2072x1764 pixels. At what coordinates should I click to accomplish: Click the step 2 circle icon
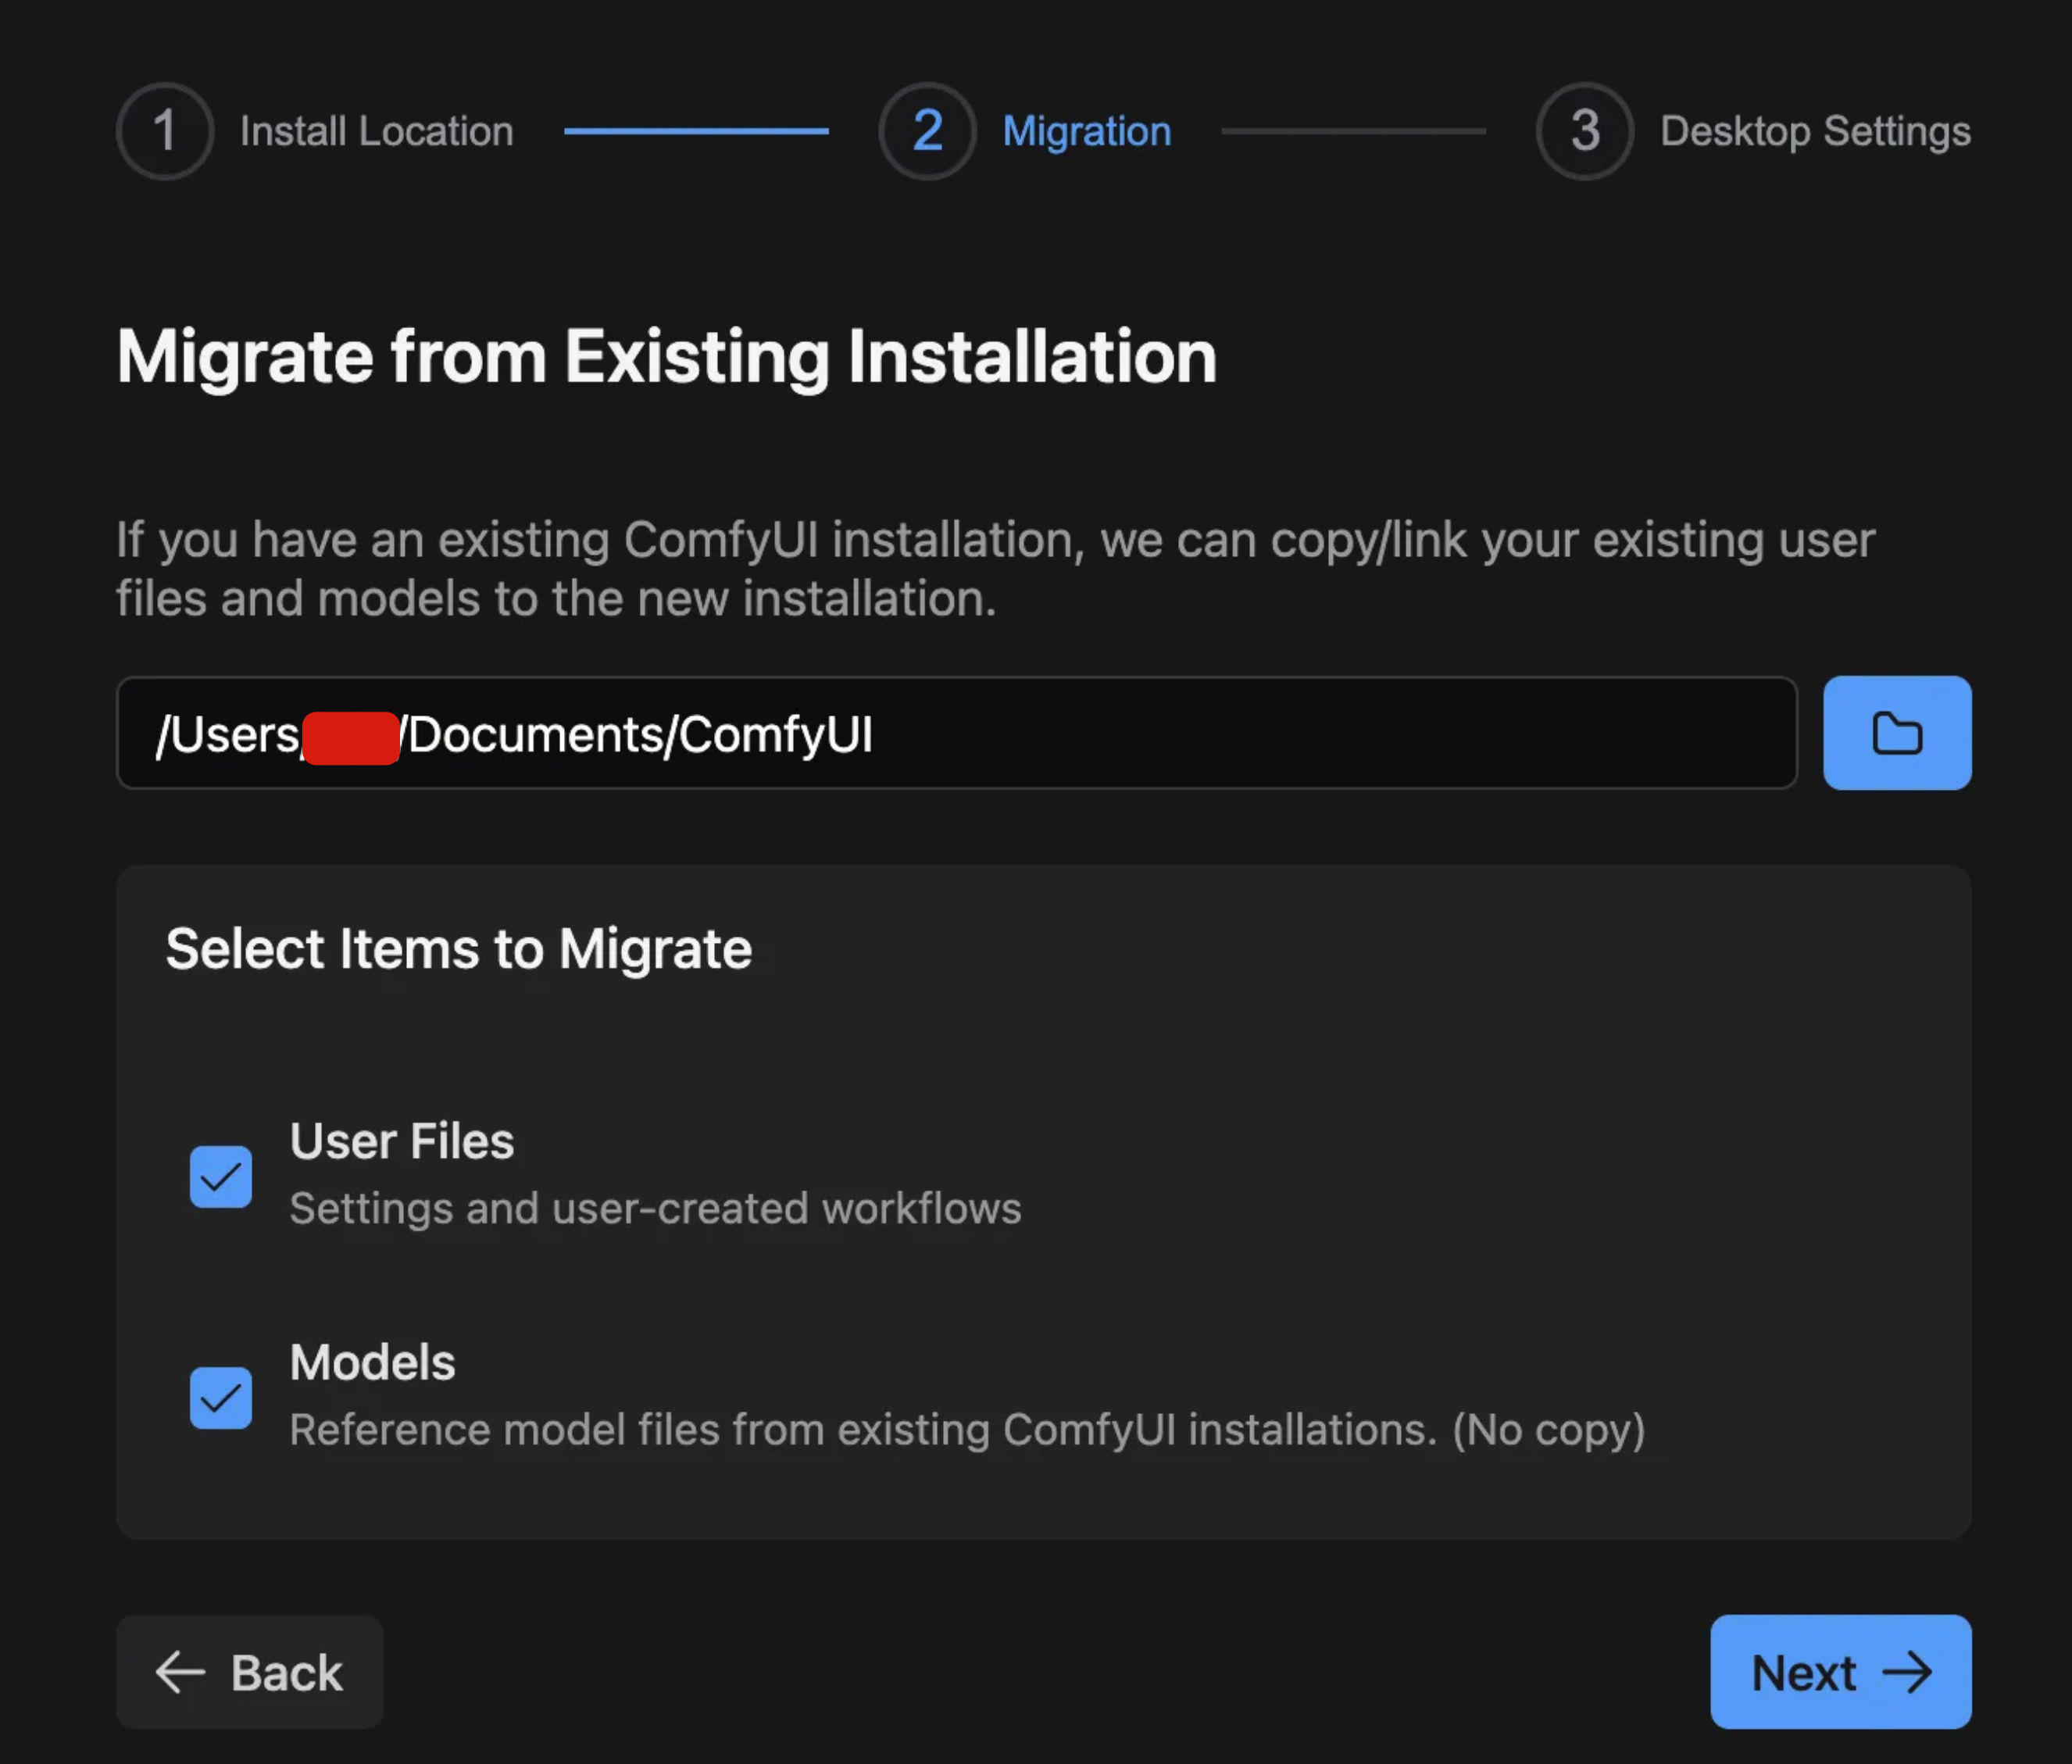tap(927, 131)
